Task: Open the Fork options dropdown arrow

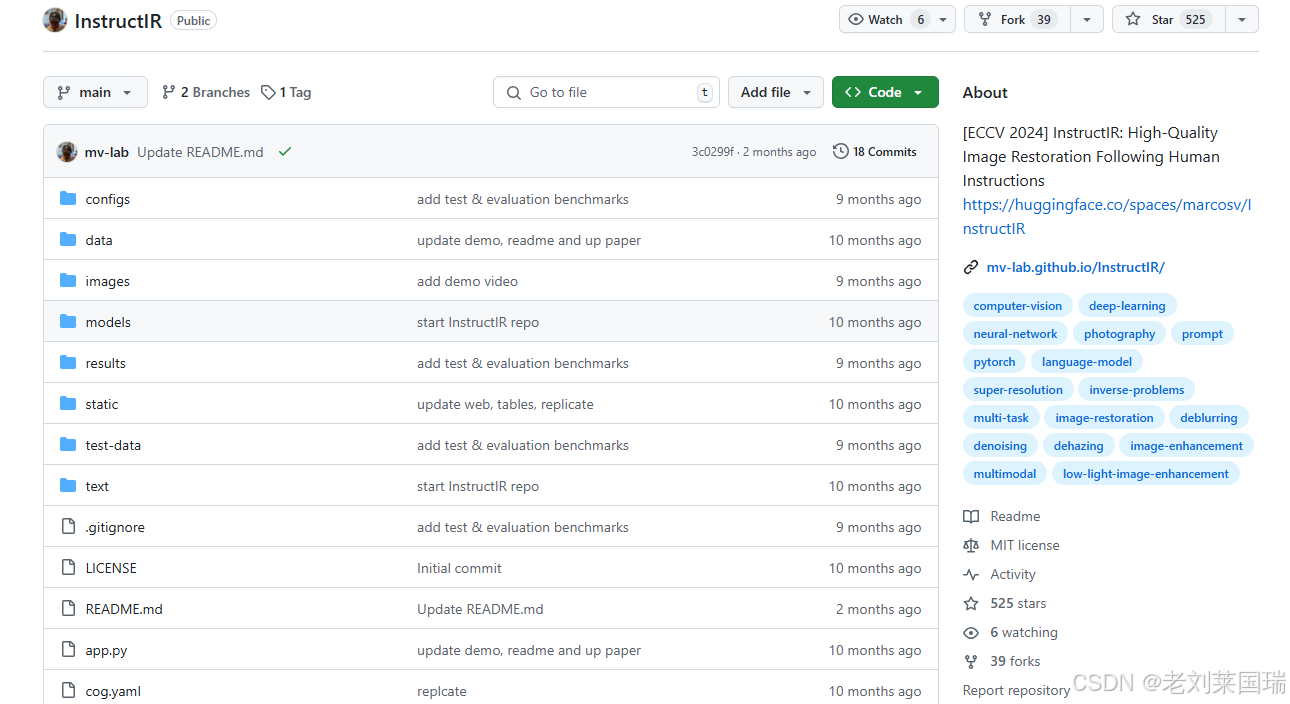Action: click(x=1087, y=19)
